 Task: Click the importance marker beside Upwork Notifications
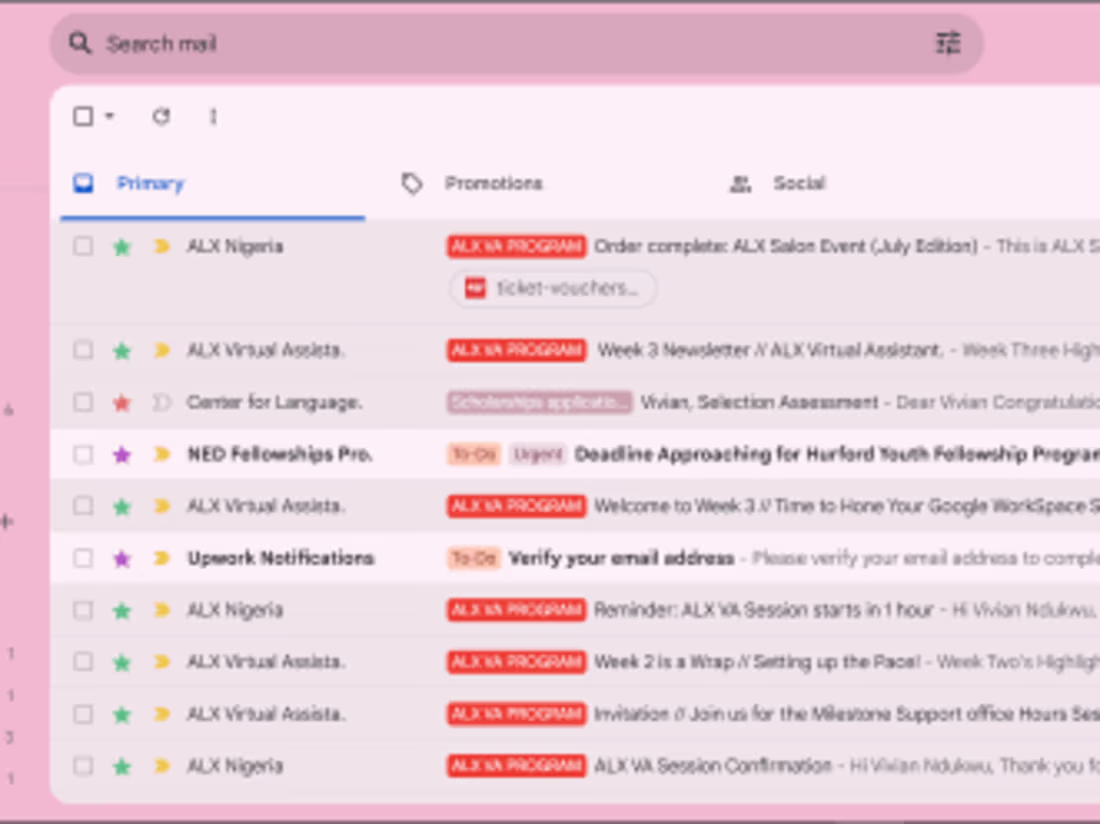tap(160, 558)
